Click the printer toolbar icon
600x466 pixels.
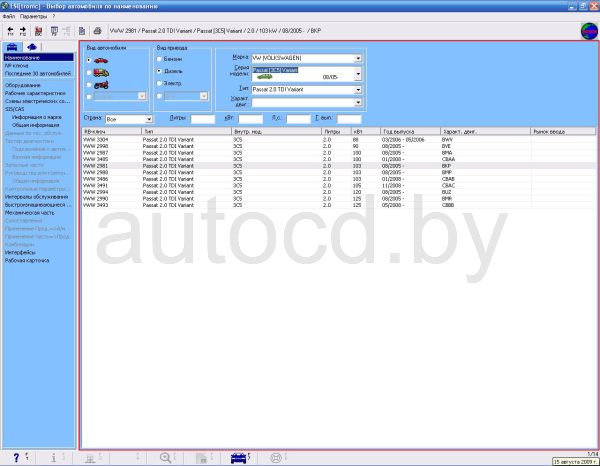click(98, 31)
